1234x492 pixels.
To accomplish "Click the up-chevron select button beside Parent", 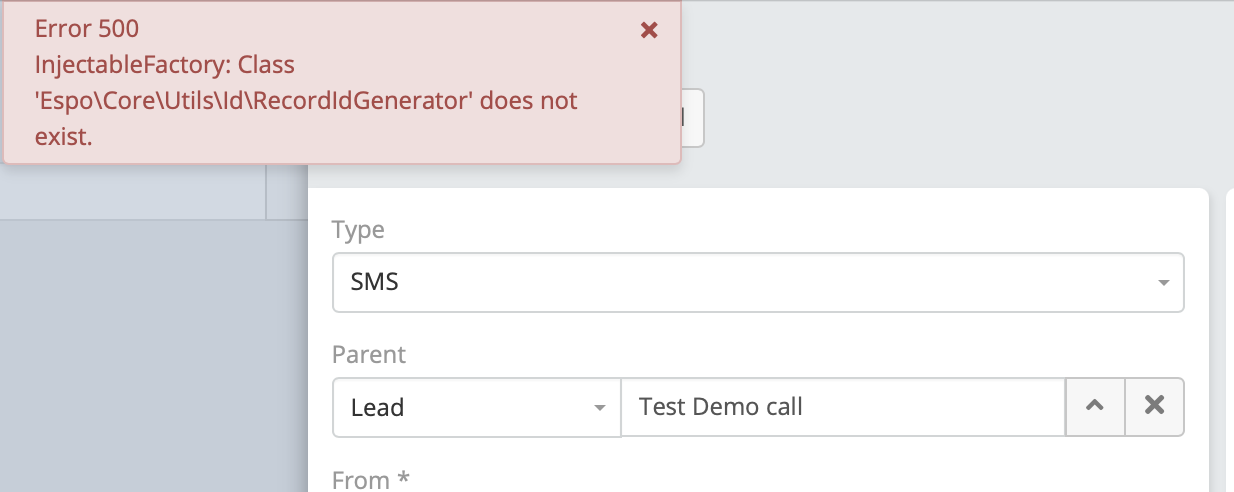I will tap(1095, 406).
